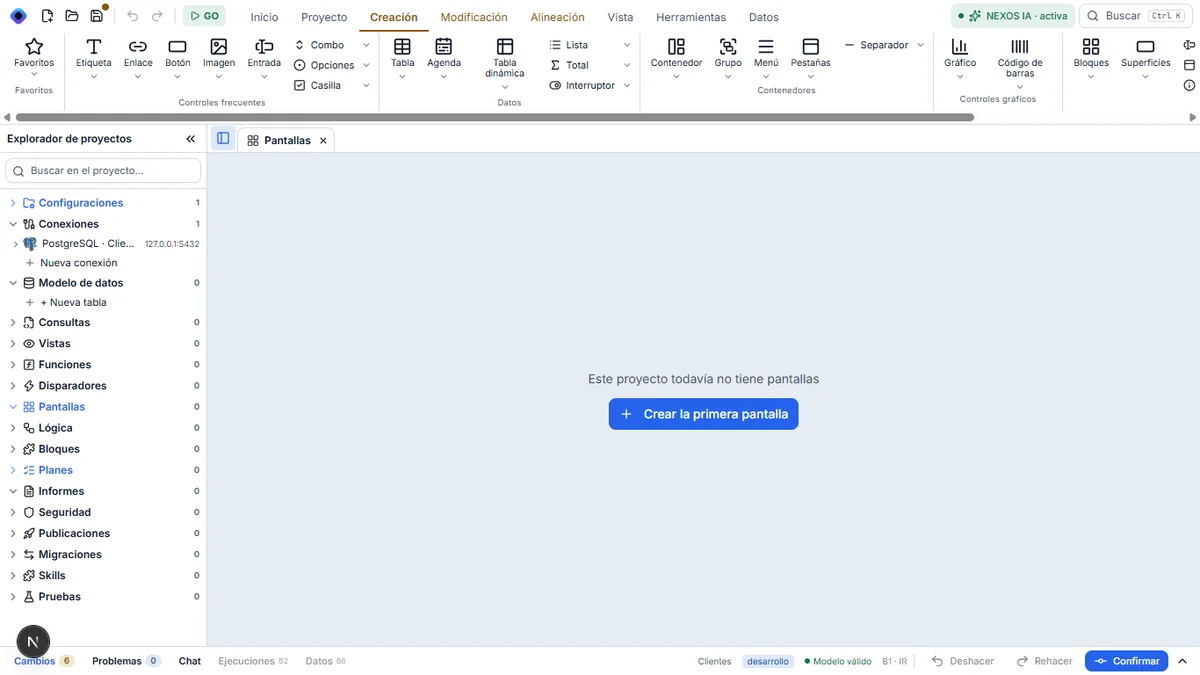Open the NEXOS IA activa indicator
This screenshot has height=675, width=1200.
pyautogui.click(x=1012, y=16)
